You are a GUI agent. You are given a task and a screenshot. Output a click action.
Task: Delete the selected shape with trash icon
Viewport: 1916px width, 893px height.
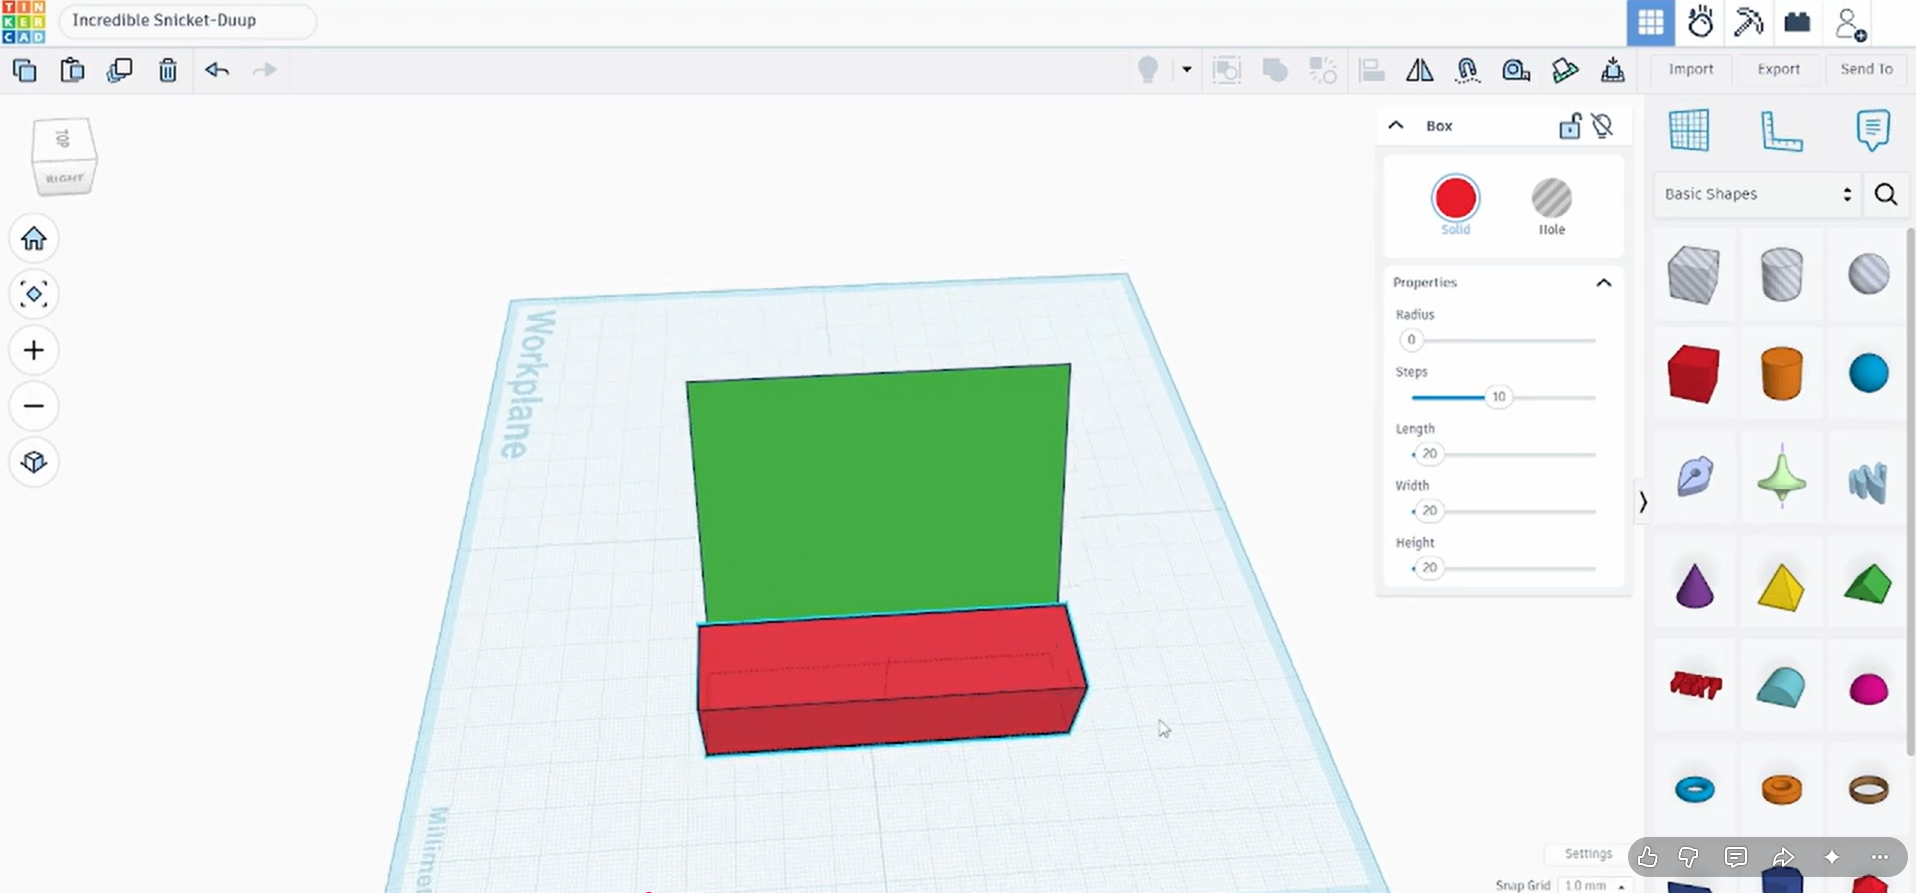tap(168, 70)
